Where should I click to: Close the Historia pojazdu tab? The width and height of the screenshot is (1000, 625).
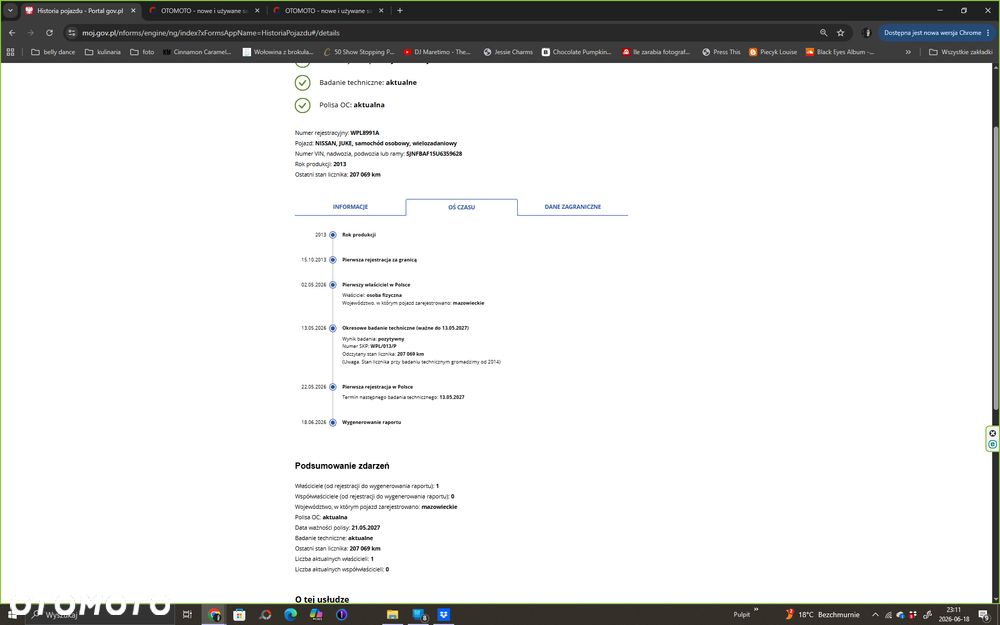point(133,11)
